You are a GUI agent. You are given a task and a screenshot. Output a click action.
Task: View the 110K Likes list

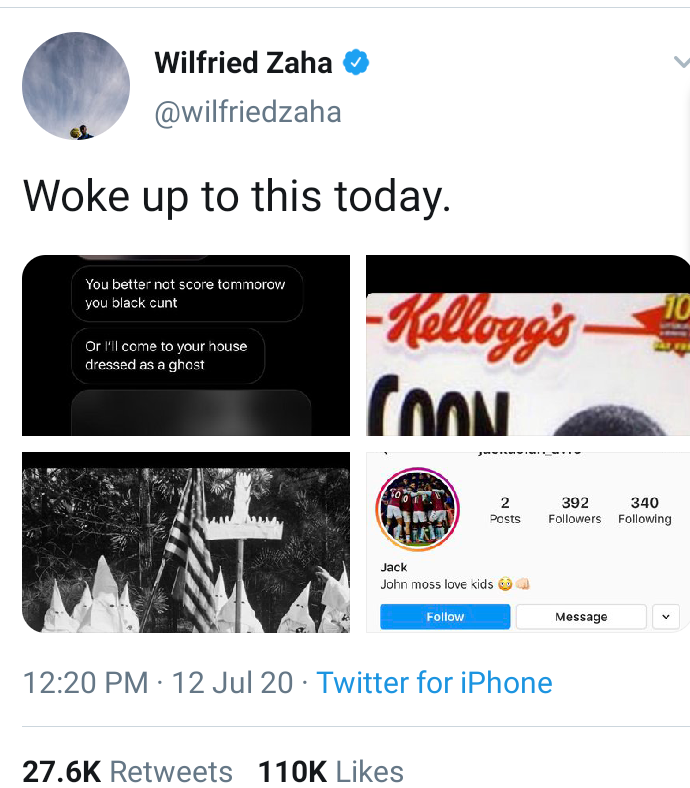[331, 772]
